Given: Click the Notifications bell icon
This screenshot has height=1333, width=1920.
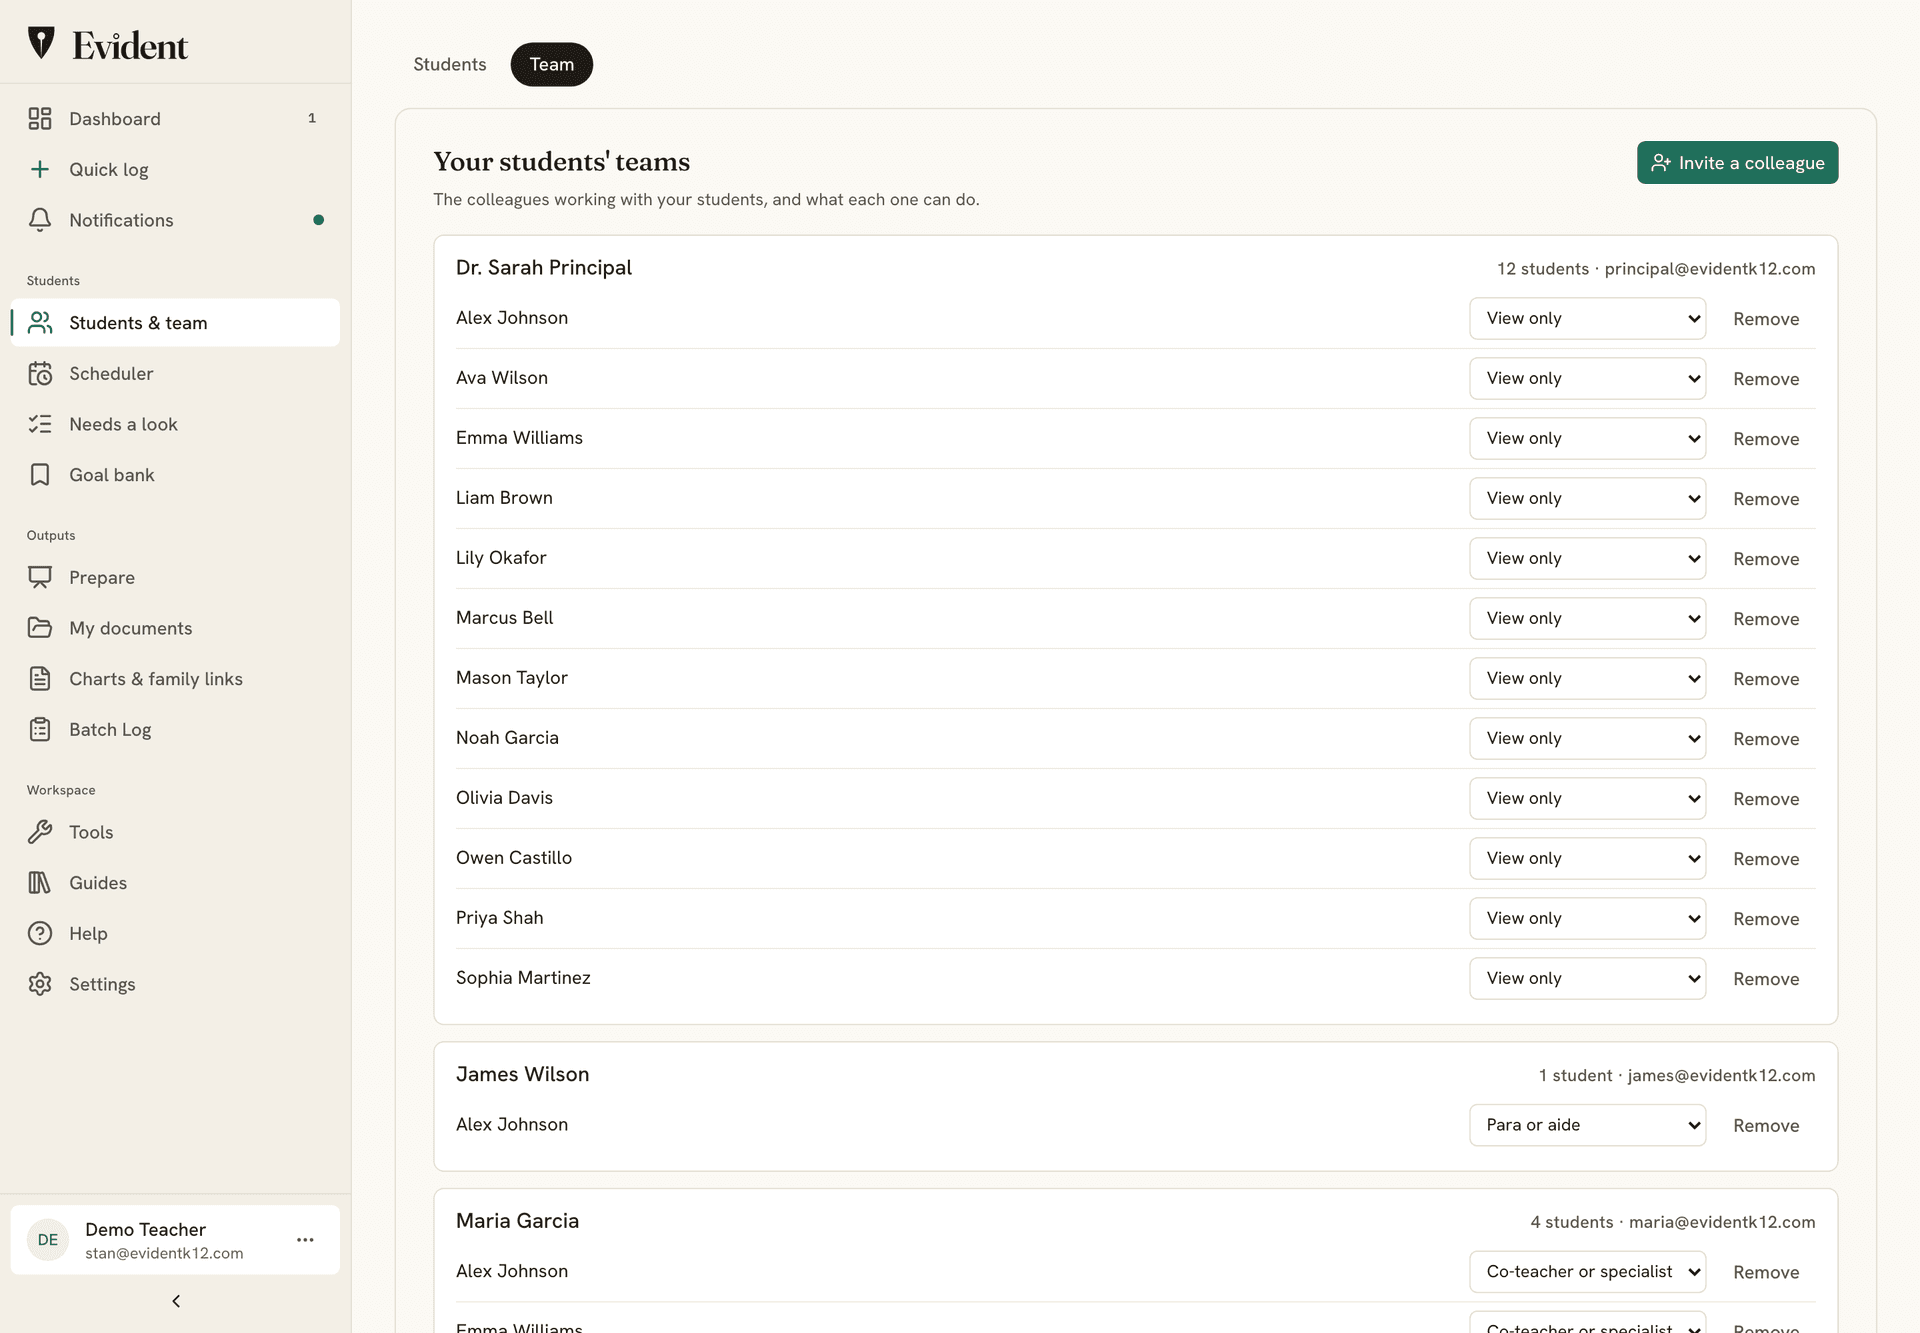Looking at the screenshot, I should [40, 220].
